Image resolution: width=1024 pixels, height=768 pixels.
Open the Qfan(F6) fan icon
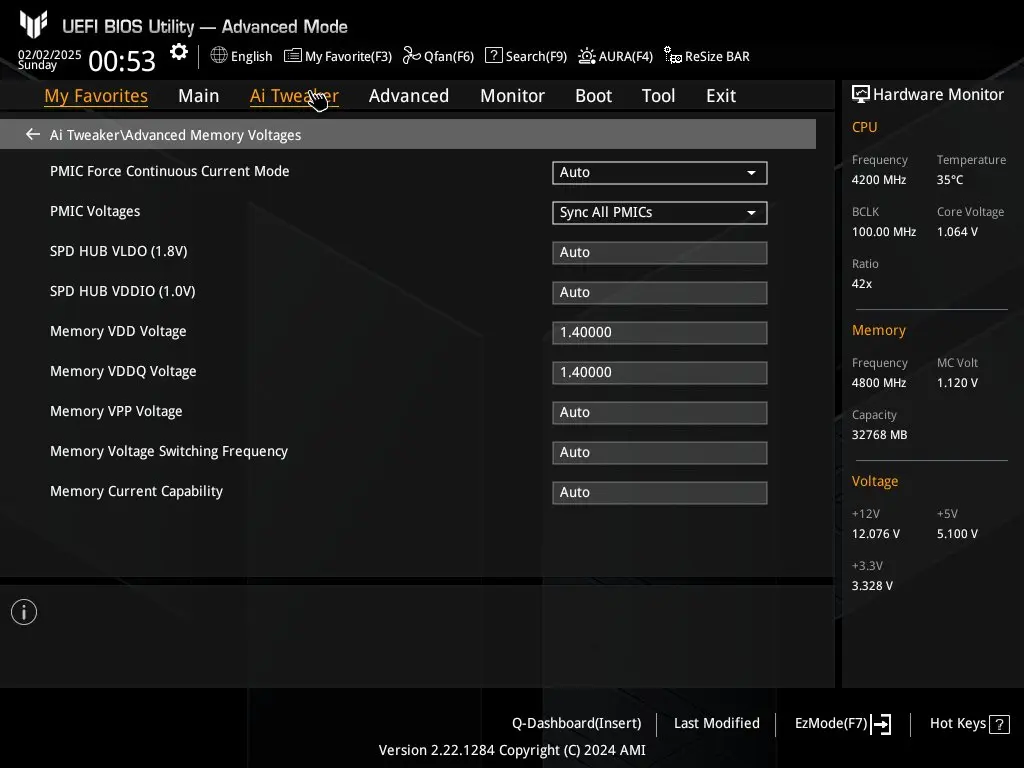click(411, 56)
